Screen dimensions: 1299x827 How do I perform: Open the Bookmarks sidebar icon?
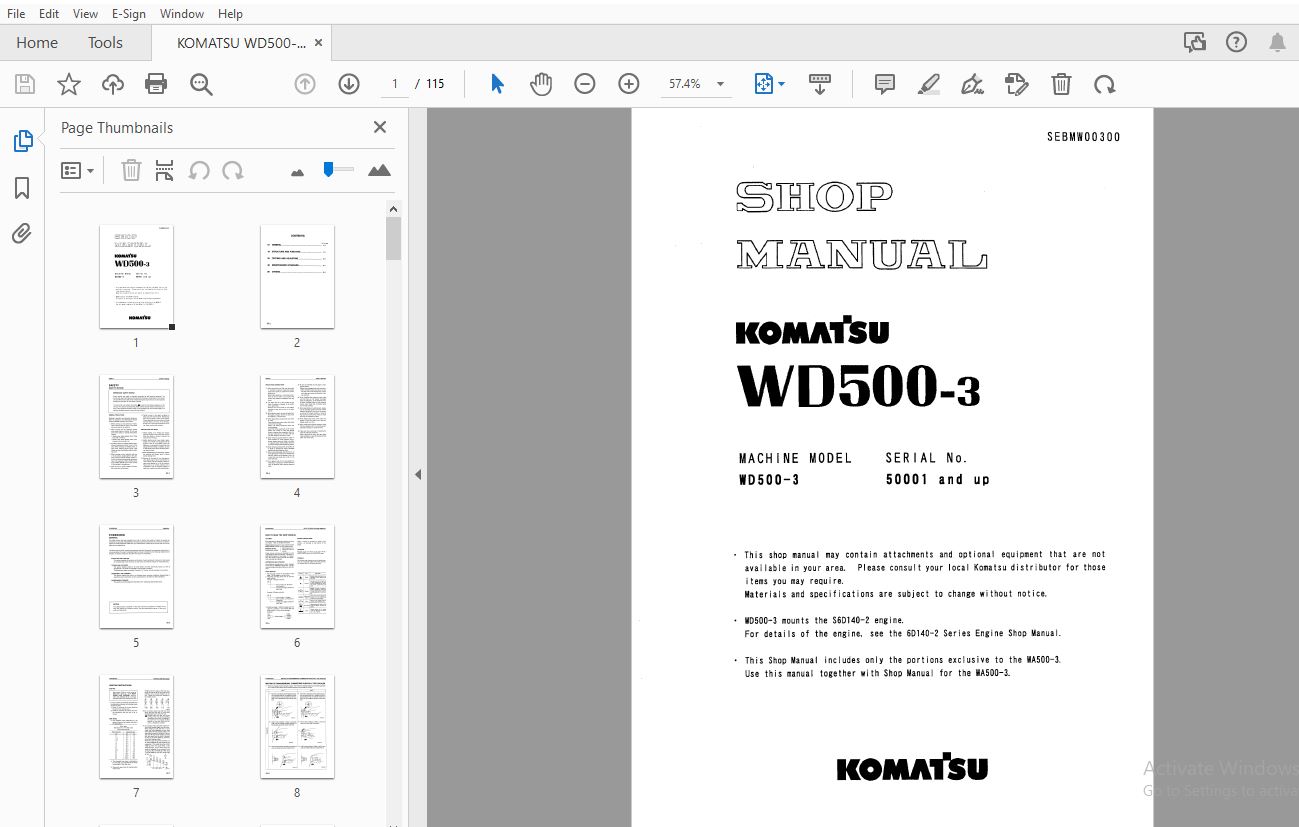(22, 188)
